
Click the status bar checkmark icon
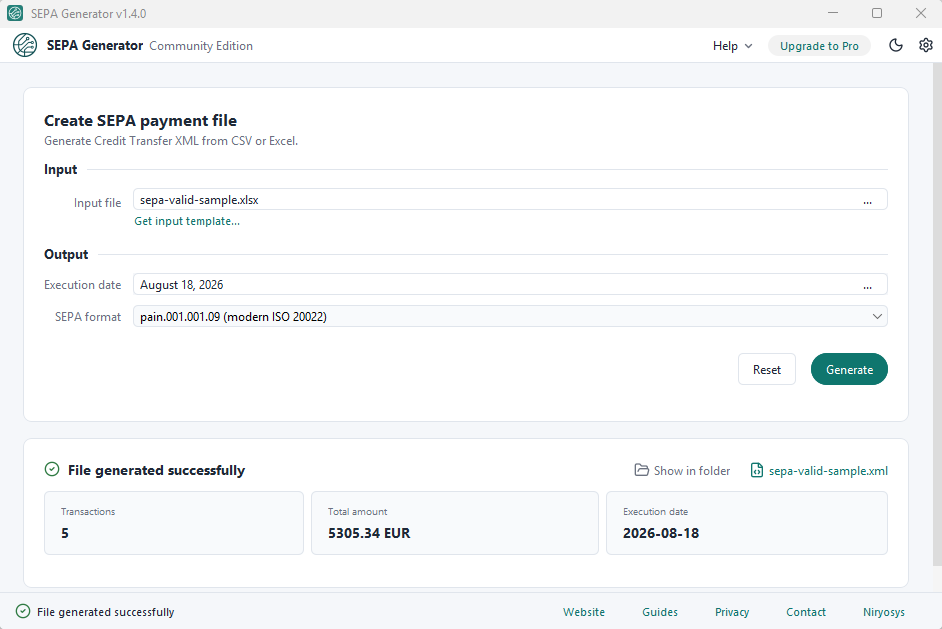[x=23, y=611]
